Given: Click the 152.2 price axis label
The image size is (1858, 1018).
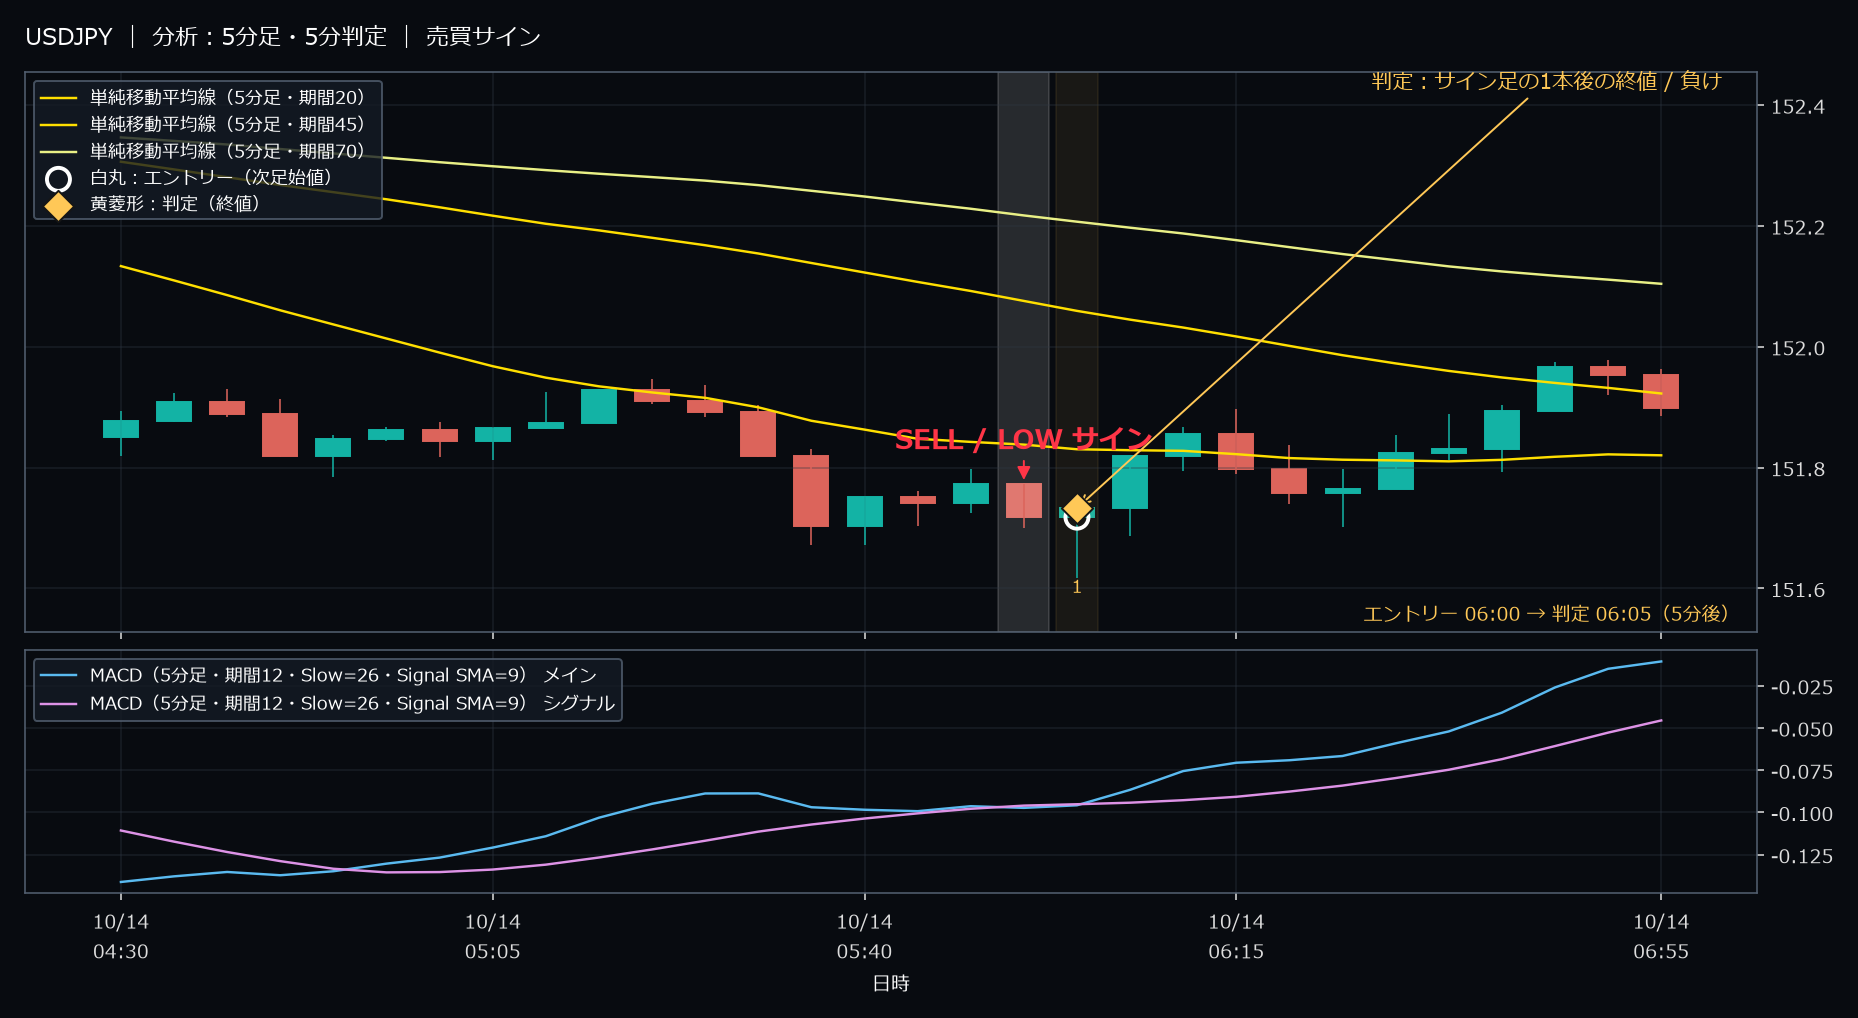Looking at the screenshot, I should (1798, 228).
